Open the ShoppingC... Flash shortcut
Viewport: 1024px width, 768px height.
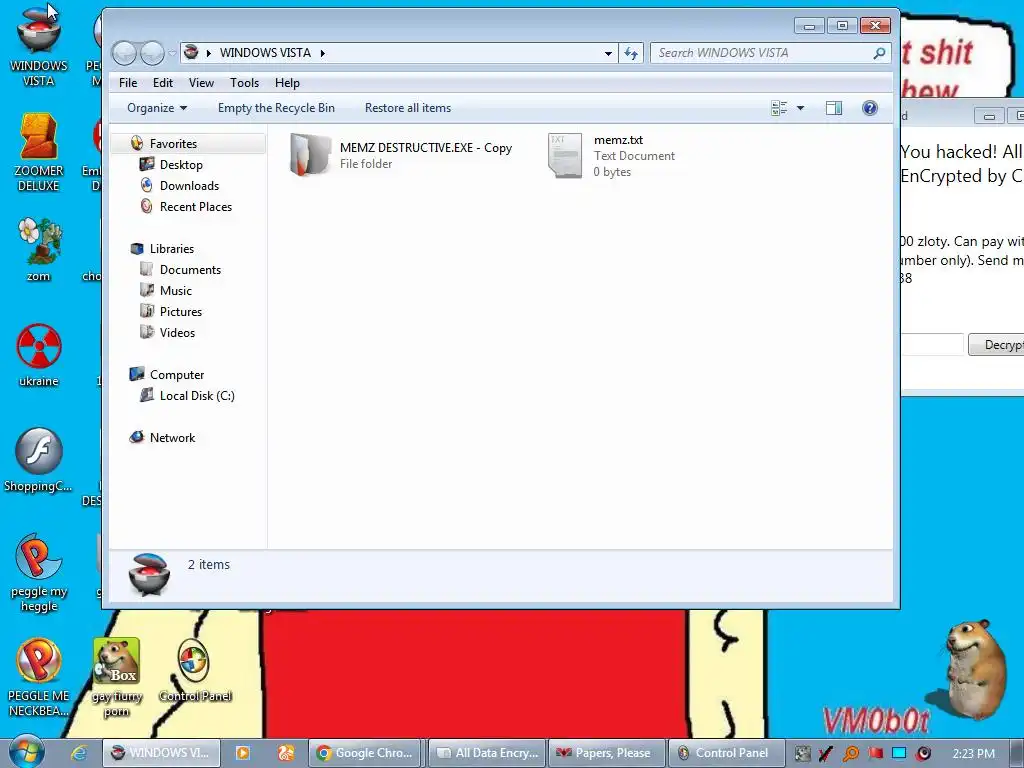(39, 460)
